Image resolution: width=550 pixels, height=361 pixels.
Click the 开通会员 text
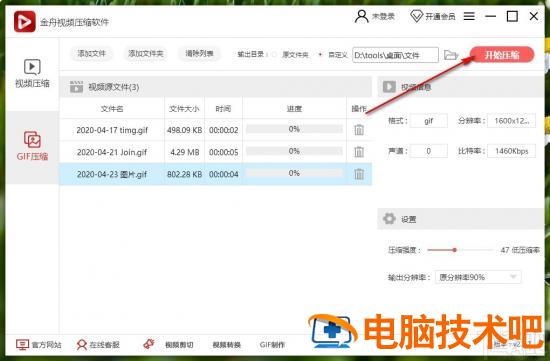tap(440, 16)
